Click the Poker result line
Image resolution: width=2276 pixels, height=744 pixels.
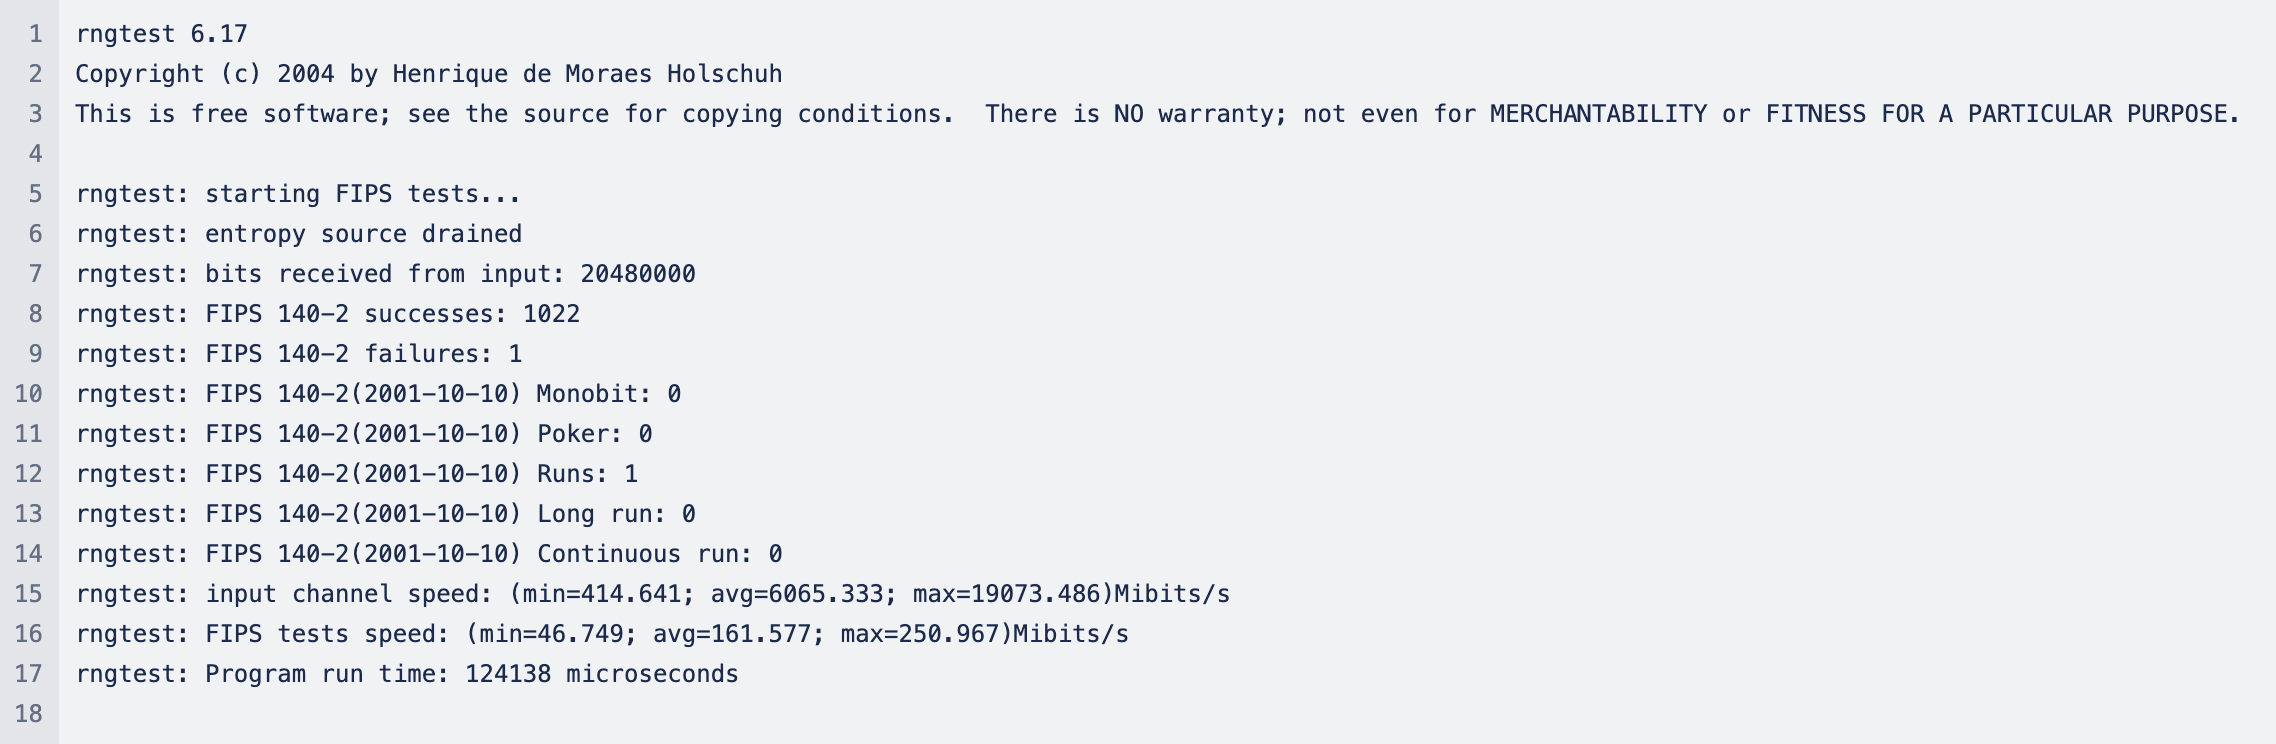(364, 434)
